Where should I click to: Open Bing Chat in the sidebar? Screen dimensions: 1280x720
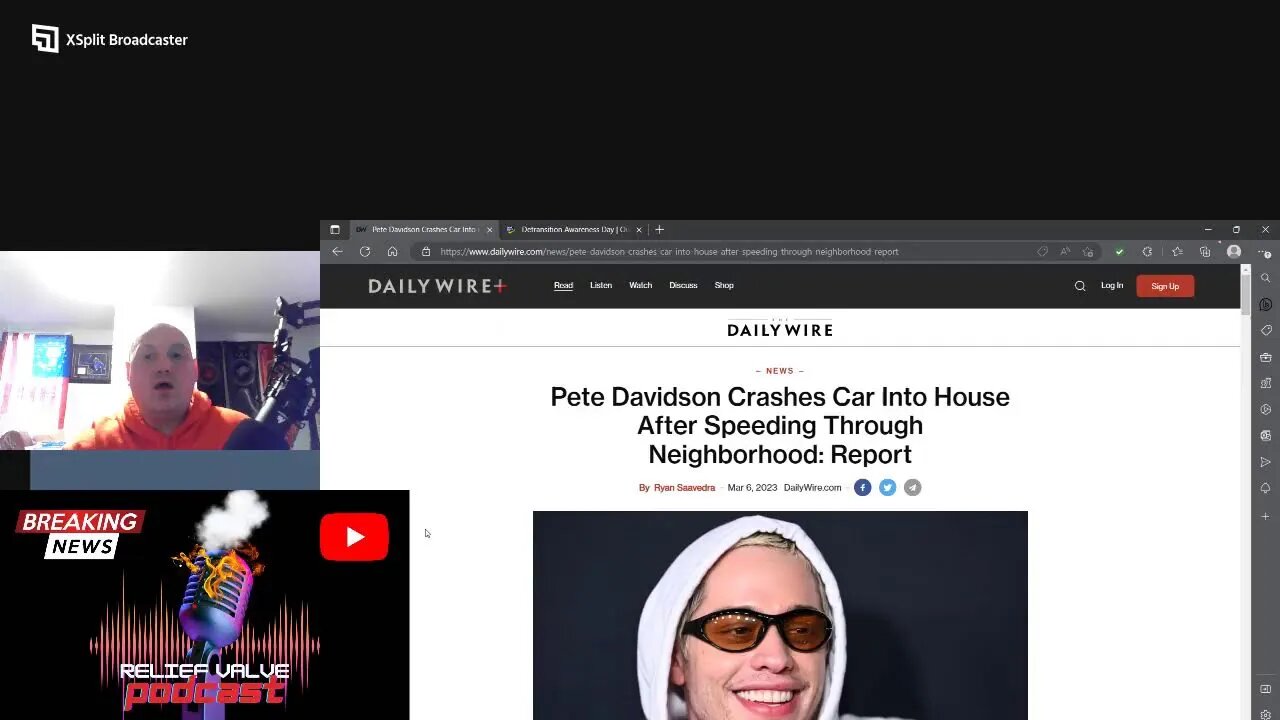tap(1266, 304)
